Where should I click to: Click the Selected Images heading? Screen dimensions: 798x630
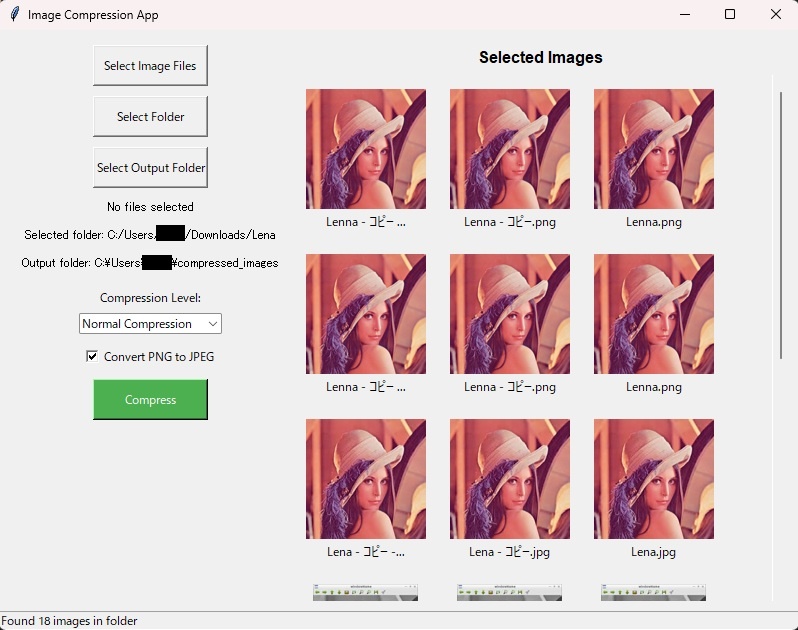tap(540, 58)
